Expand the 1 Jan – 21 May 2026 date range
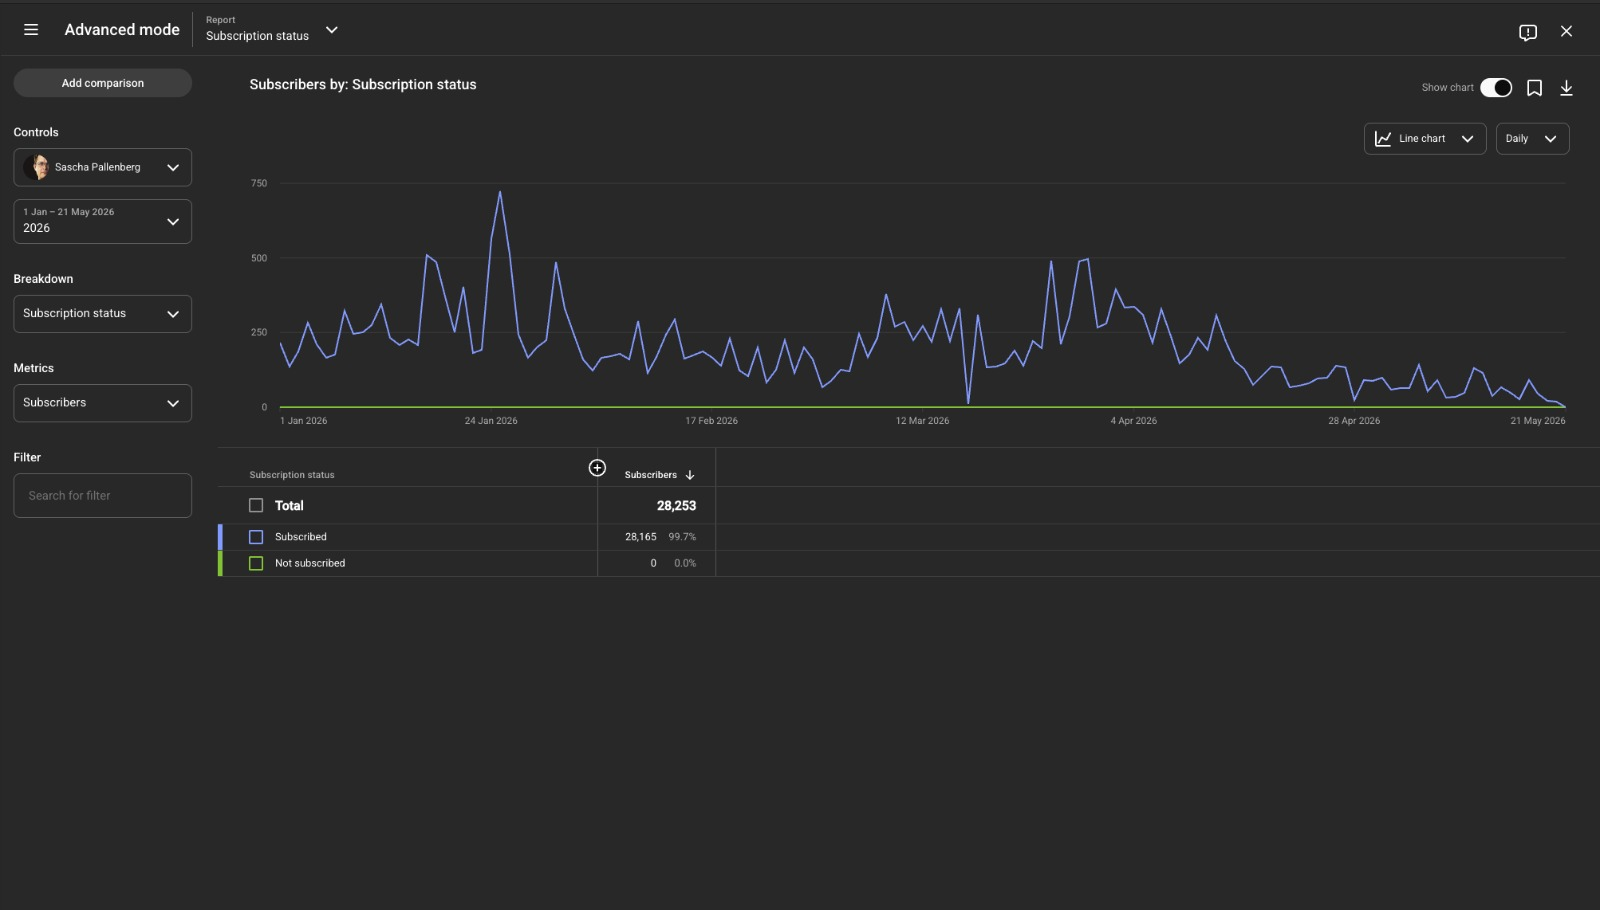1600x910 pixels. point(102,221)
